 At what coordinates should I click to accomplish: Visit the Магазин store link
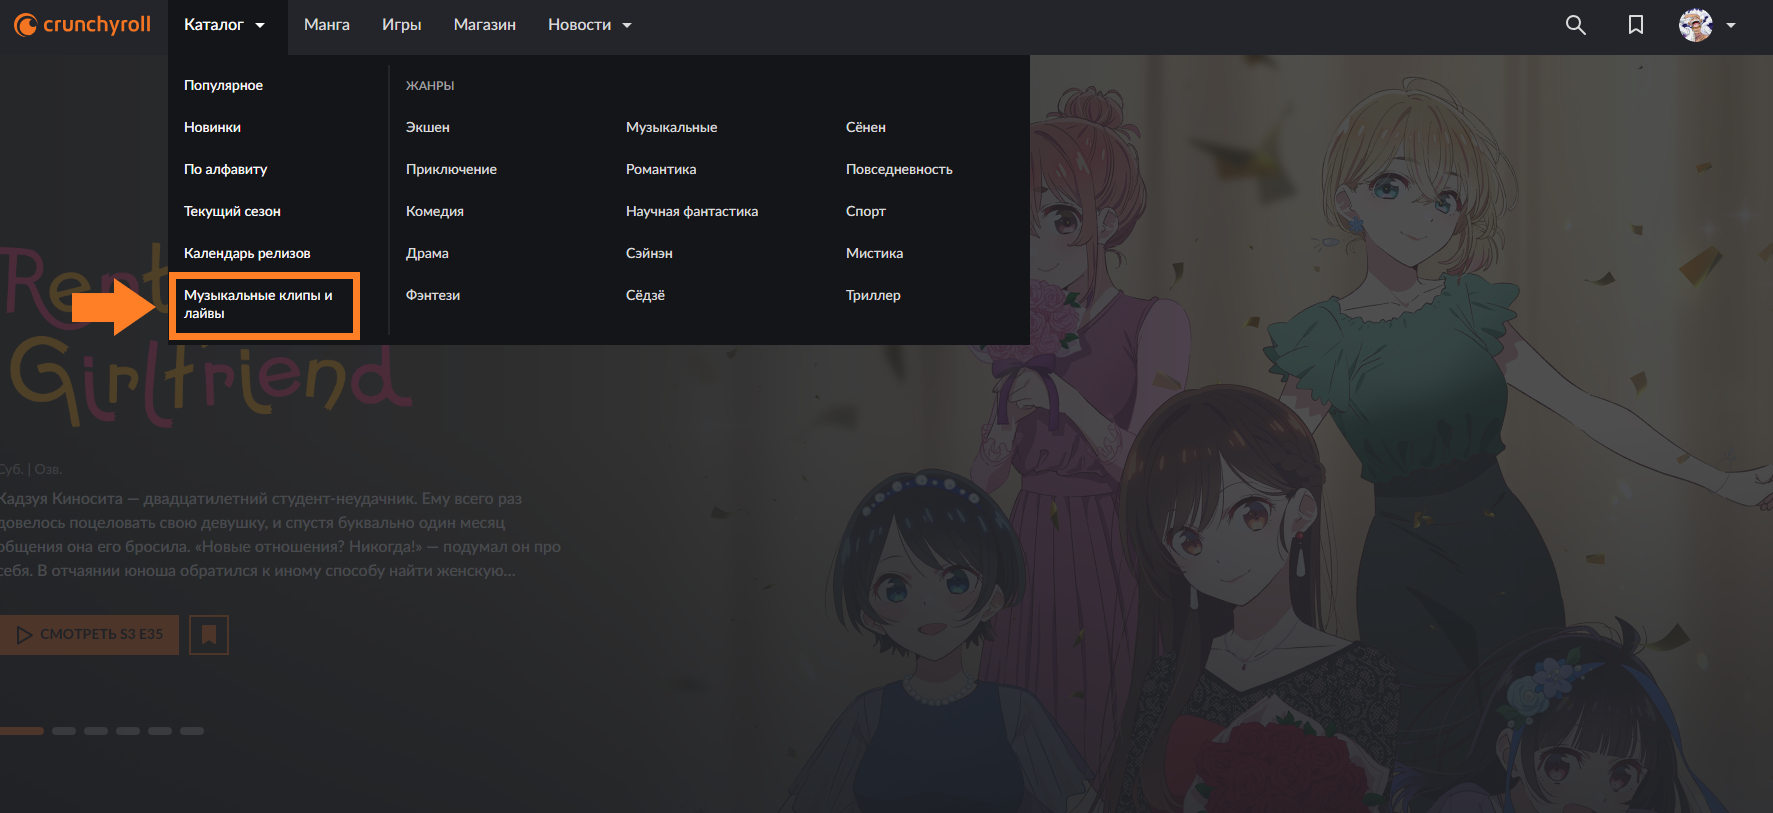pos(485,25)
